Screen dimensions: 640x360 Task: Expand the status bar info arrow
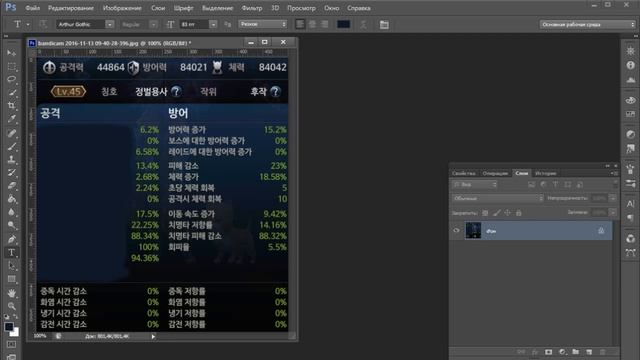[x=153, y=337]
